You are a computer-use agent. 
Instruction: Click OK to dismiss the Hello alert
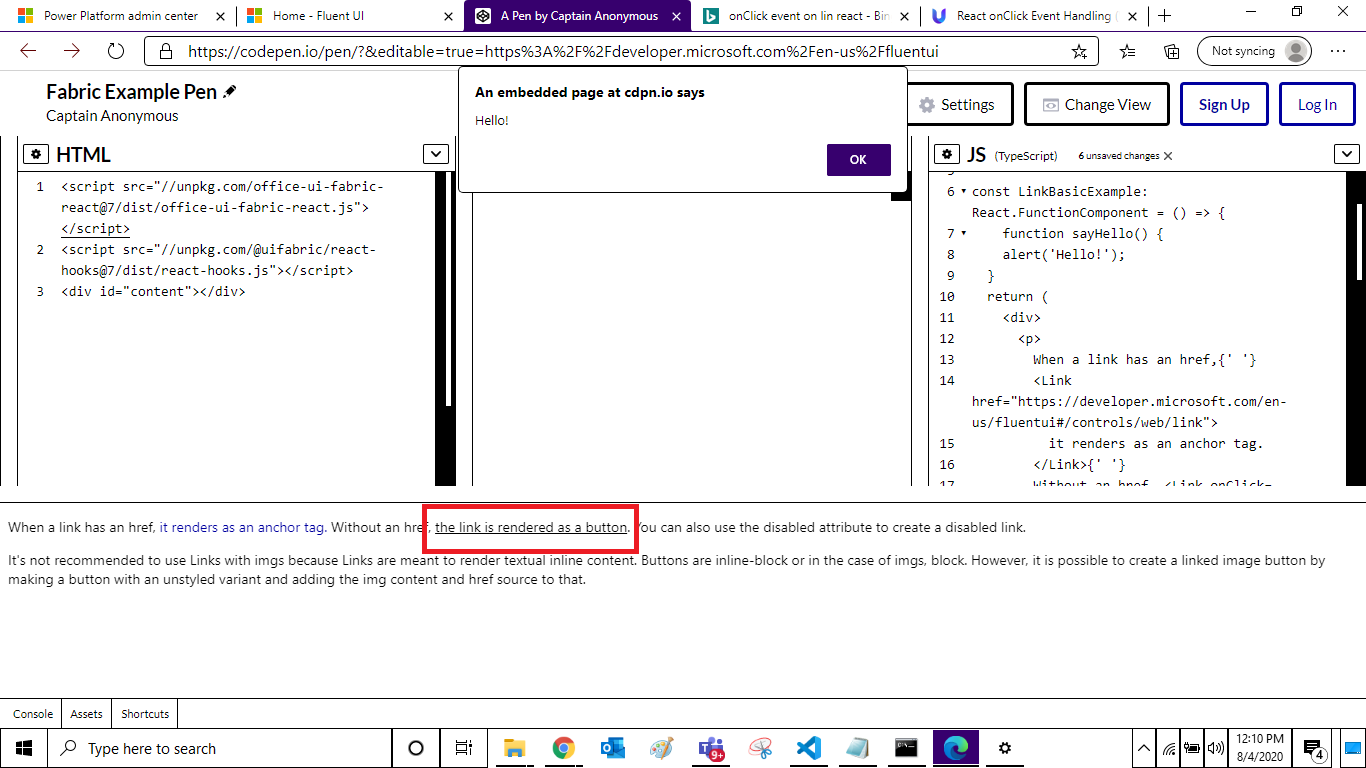pyautogui.click(x=858, y=159)
